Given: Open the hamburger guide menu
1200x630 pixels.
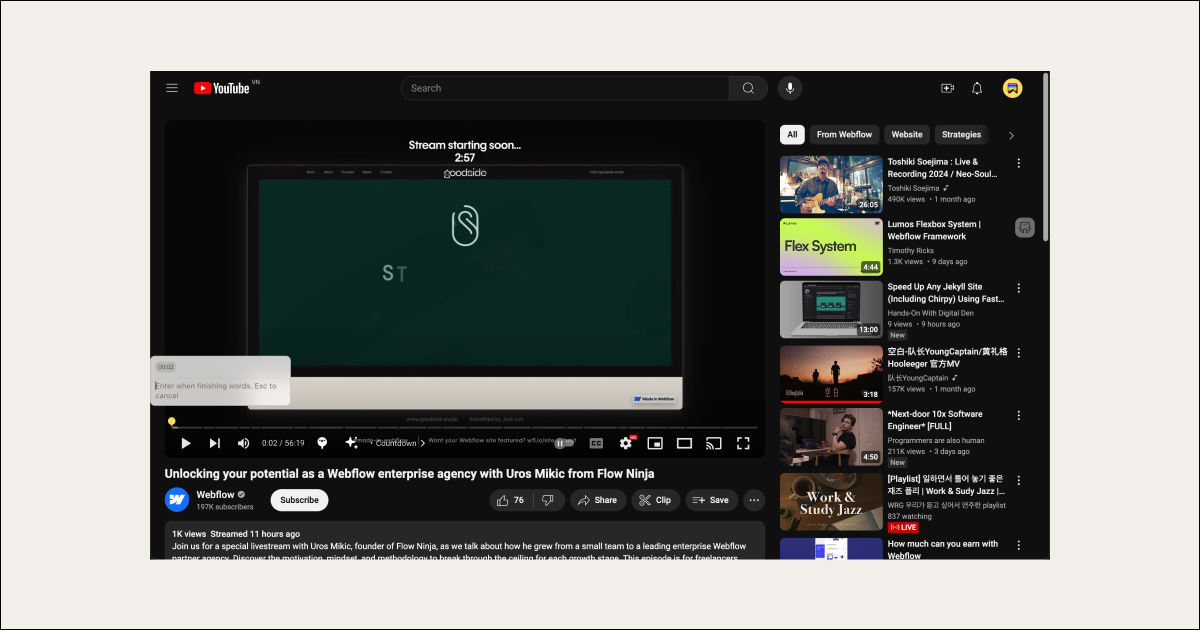Looking at the screenshot, I should point(172,88).
